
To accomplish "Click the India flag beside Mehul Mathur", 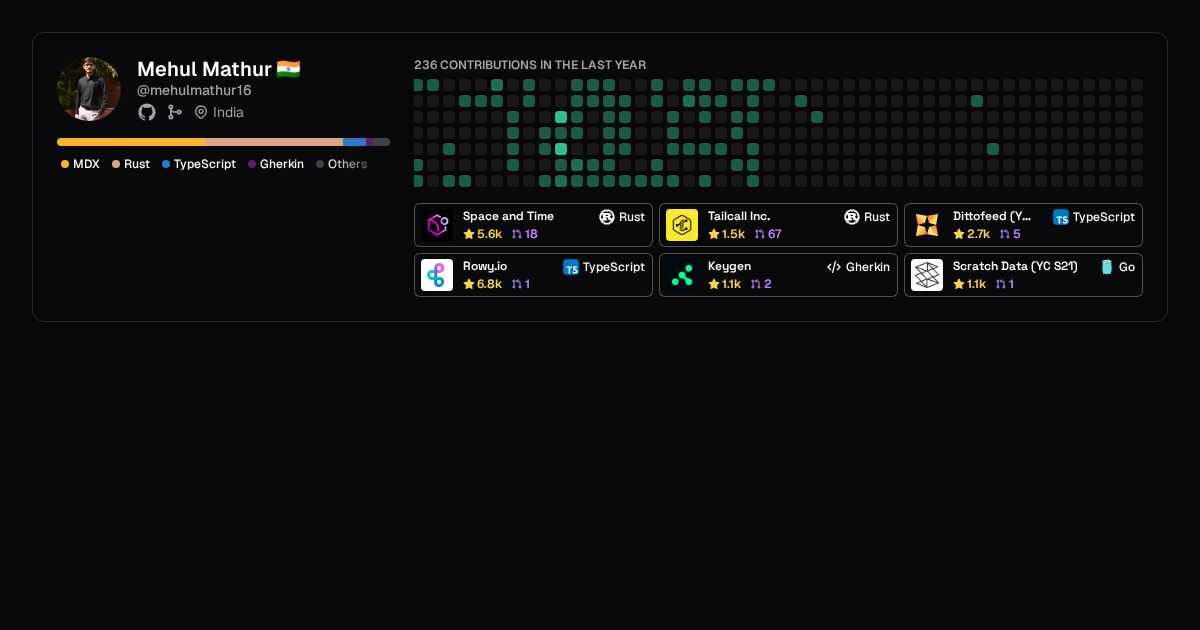I will [x=289, y=69].
